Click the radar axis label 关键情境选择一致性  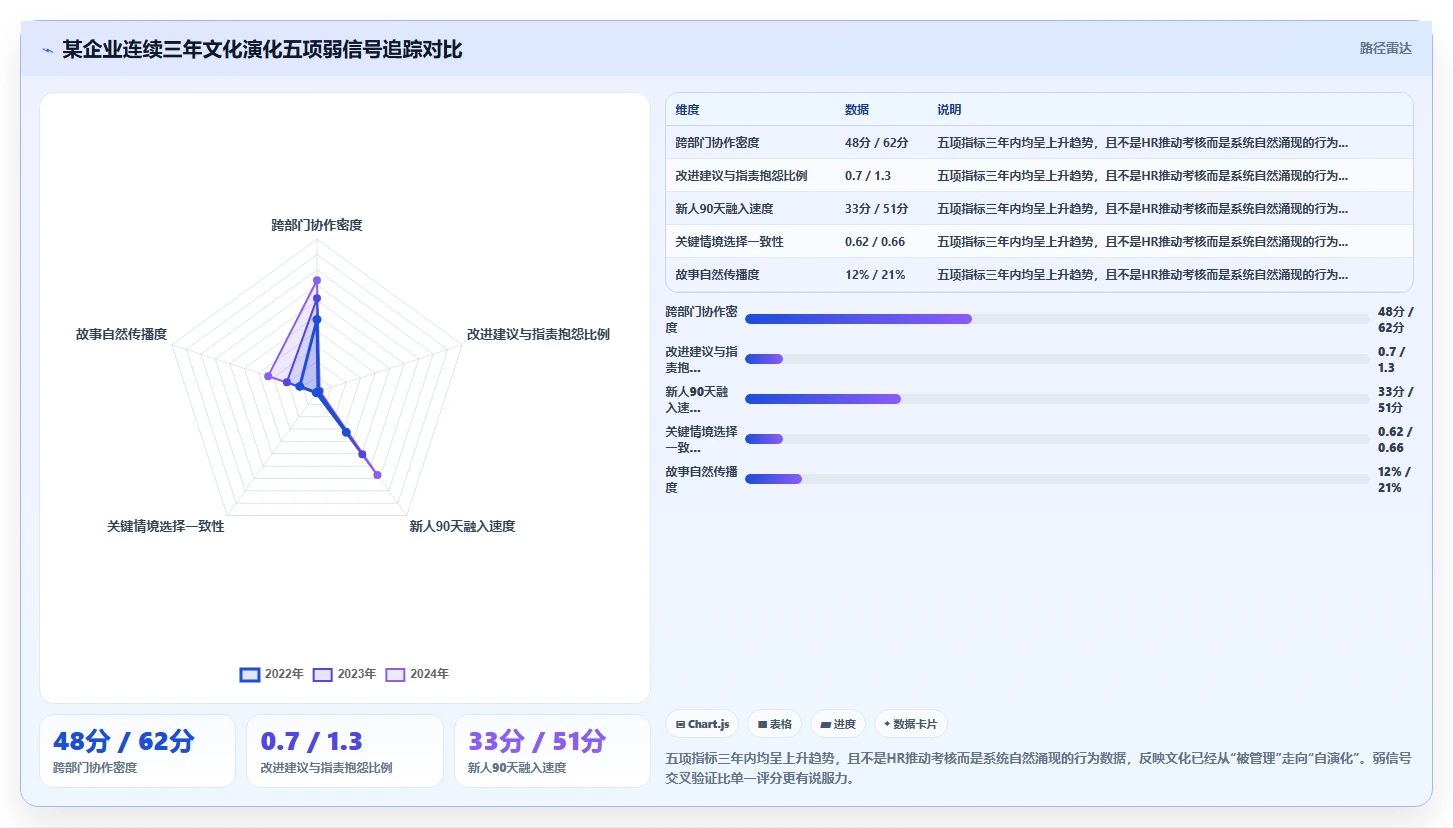click(x=166, y=526)
